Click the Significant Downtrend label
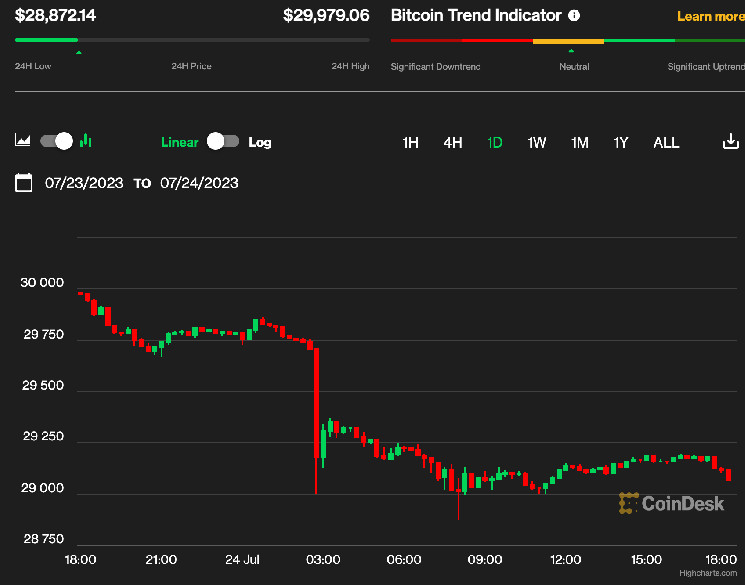This screenshot has height=585, width=745. click(x=435, y=67)
